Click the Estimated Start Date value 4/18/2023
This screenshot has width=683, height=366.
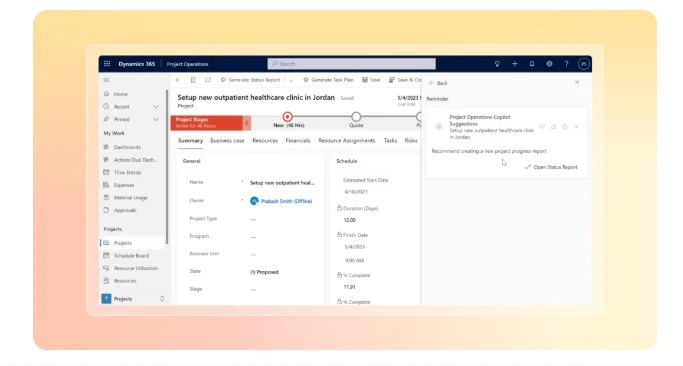point(356,192)
